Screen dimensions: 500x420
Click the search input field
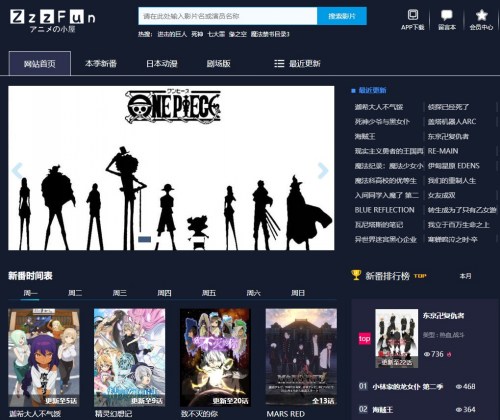(x=228, y=16)
